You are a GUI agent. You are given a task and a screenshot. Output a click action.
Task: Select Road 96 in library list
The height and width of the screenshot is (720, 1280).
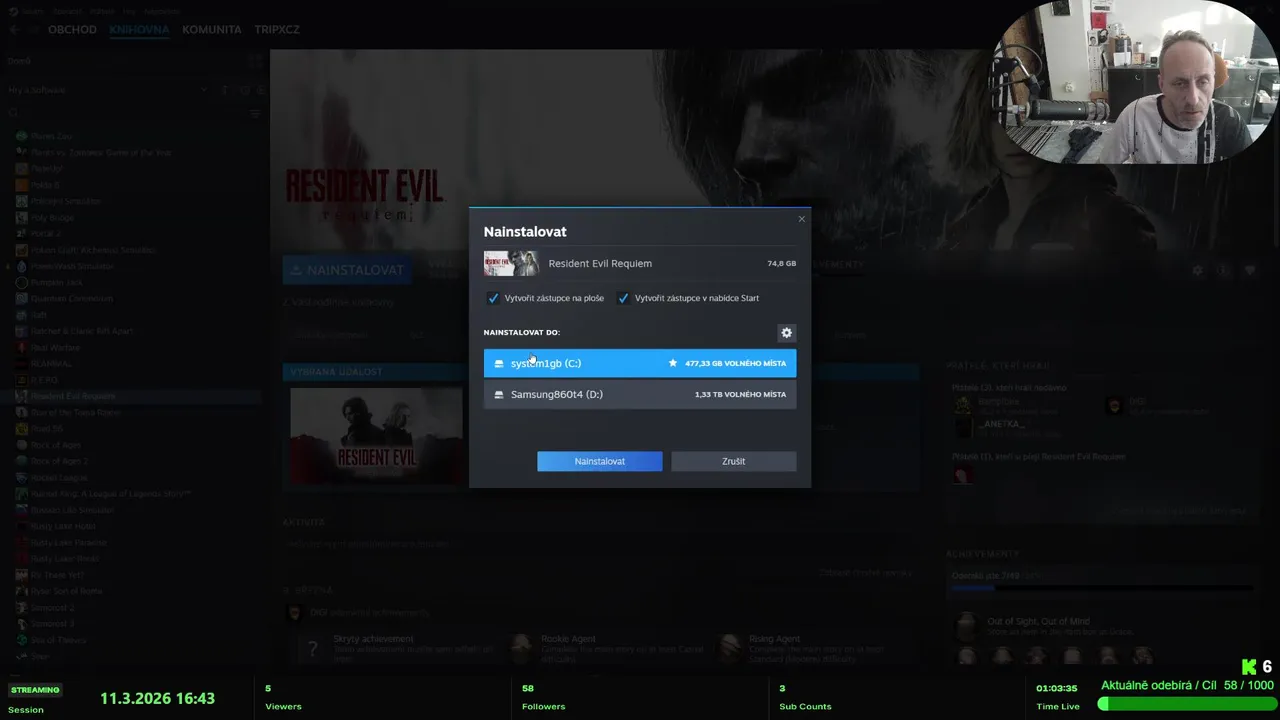tap(46, 428)
